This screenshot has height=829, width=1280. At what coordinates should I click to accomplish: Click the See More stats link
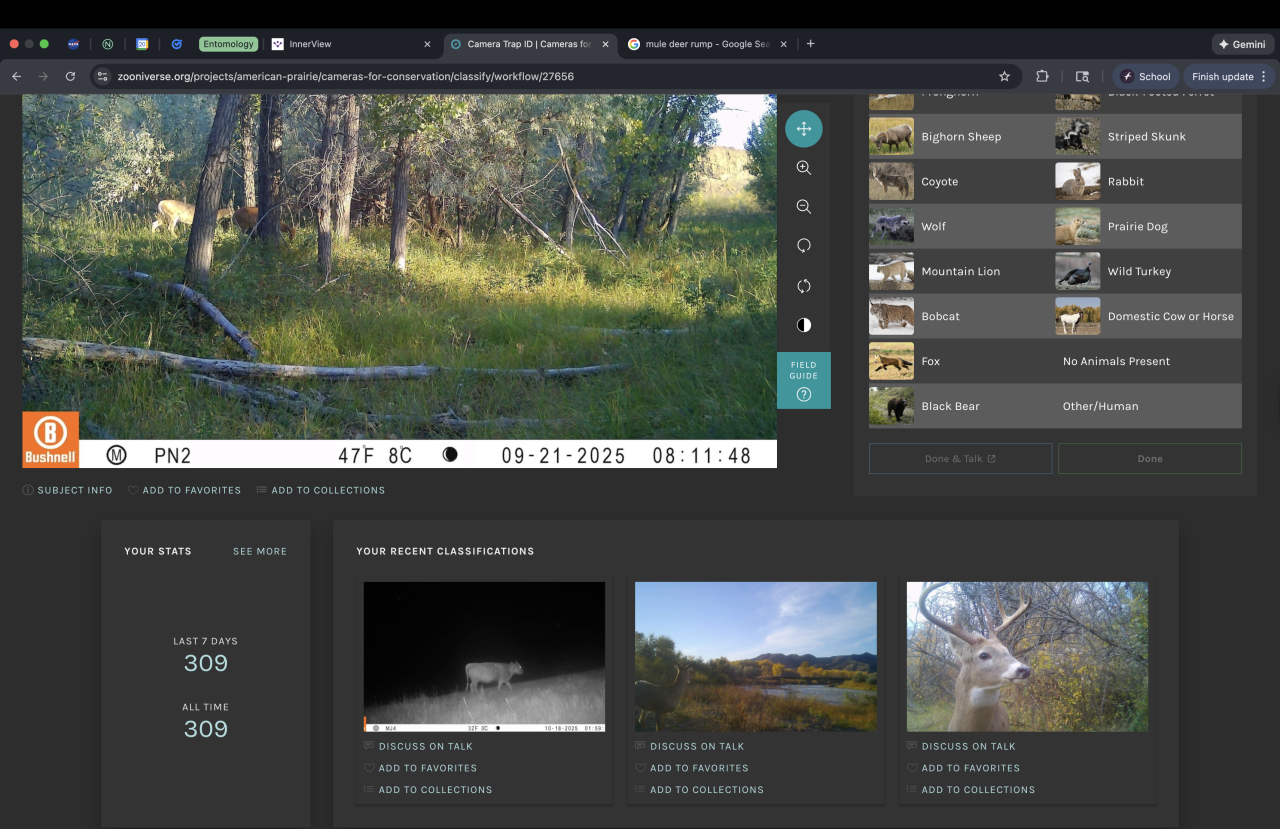(x=259, y=551)
